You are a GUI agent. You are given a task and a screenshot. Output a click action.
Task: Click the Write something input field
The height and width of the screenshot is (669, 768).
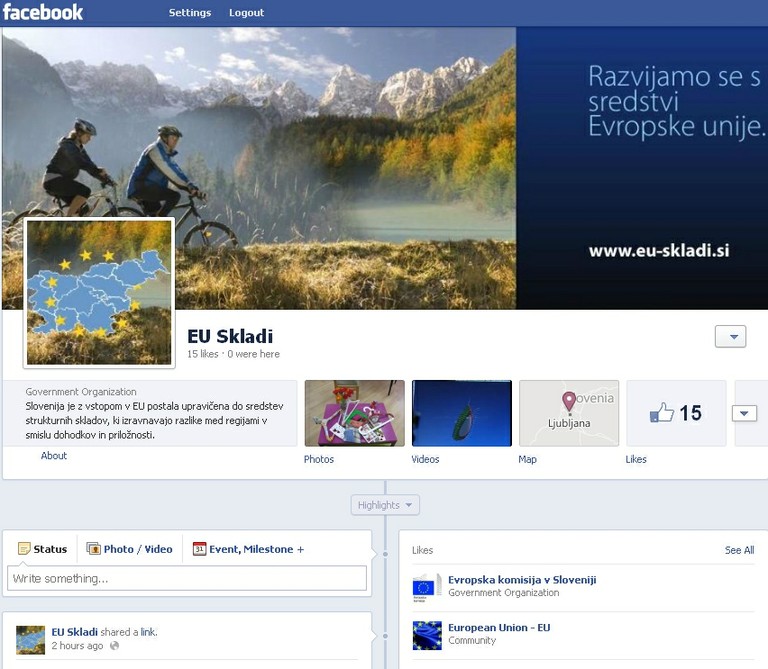[x=187, y=578]
